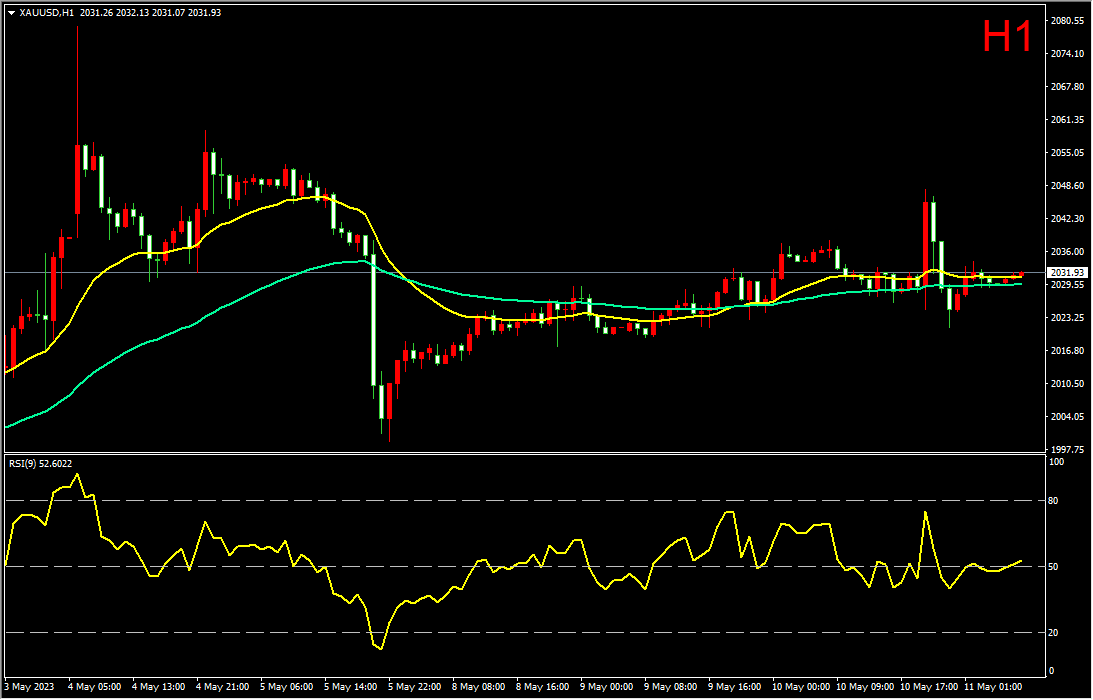Click the 5 May 06:00 time axis label
Screen dimensions: 1093x700
pos(286,687)
